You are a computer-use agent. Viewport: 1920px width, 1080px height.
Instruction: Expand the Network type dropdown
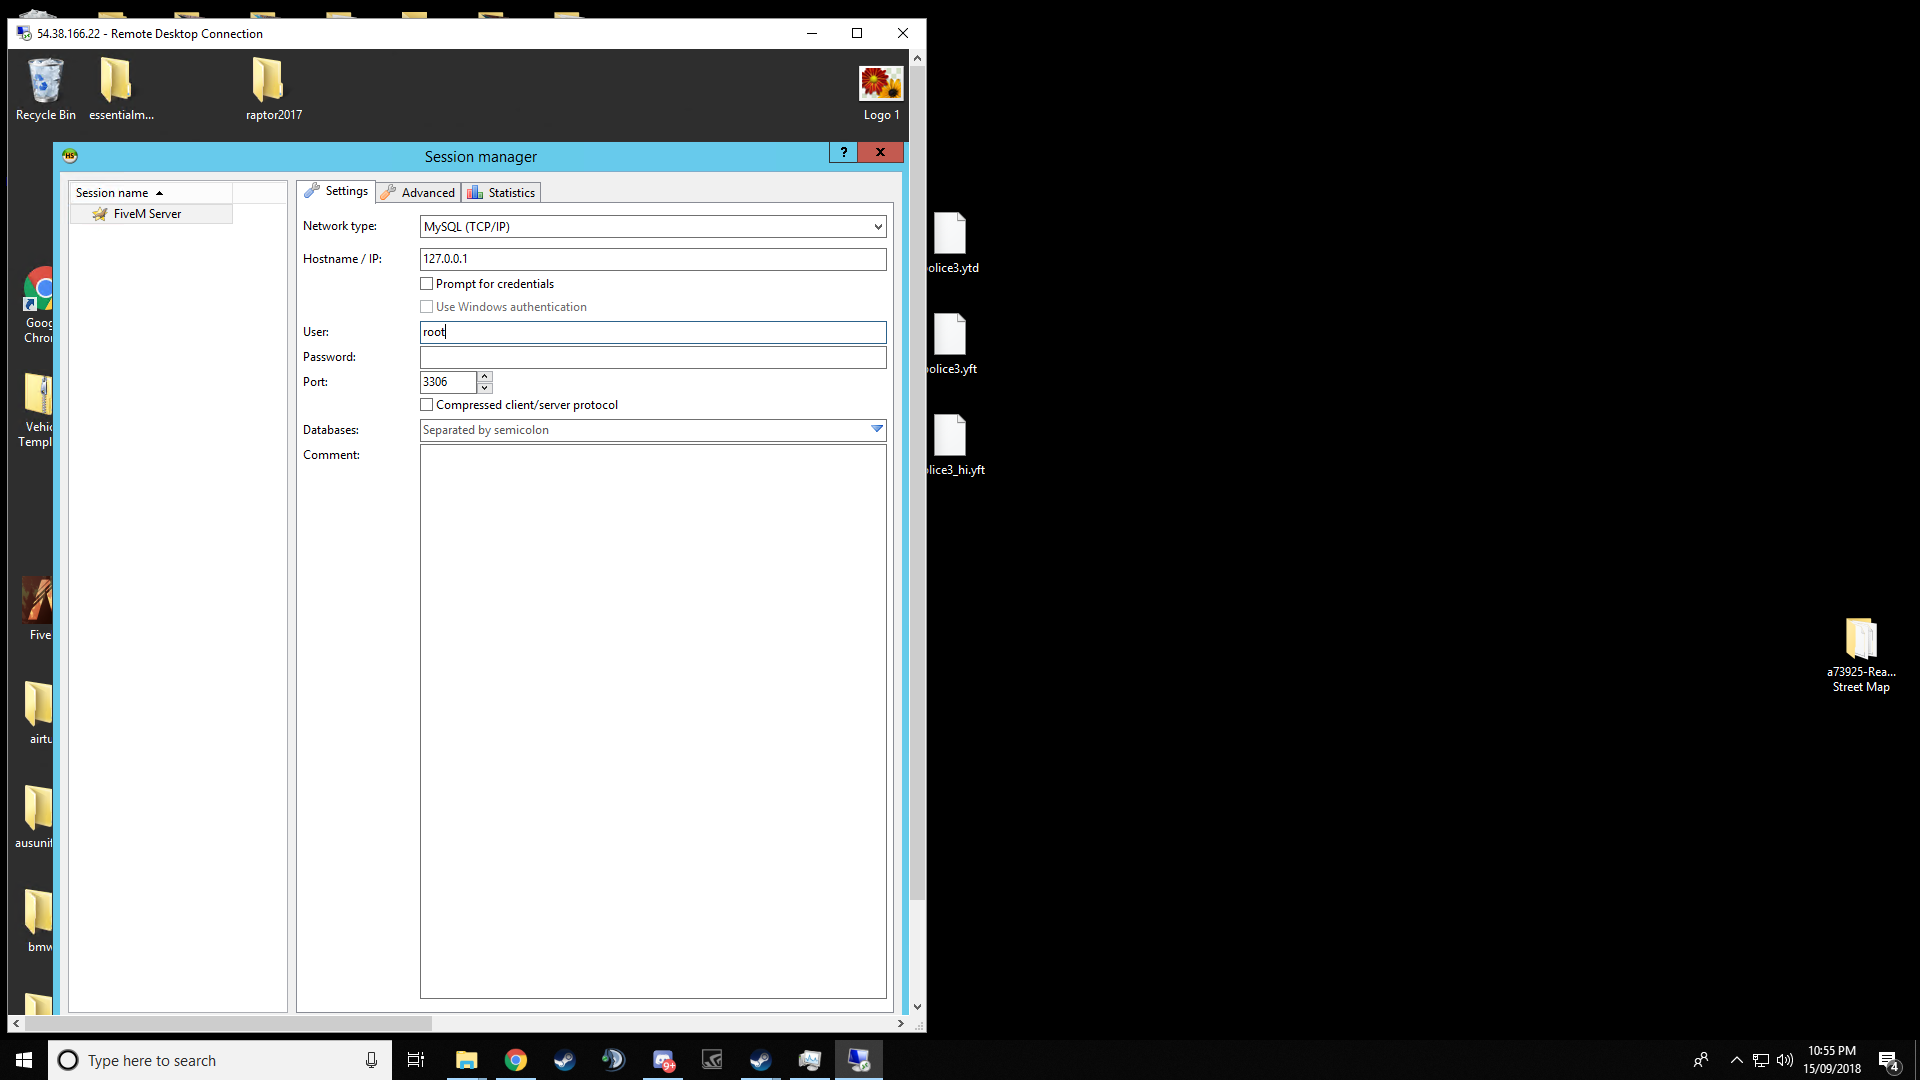click(877, 227)
